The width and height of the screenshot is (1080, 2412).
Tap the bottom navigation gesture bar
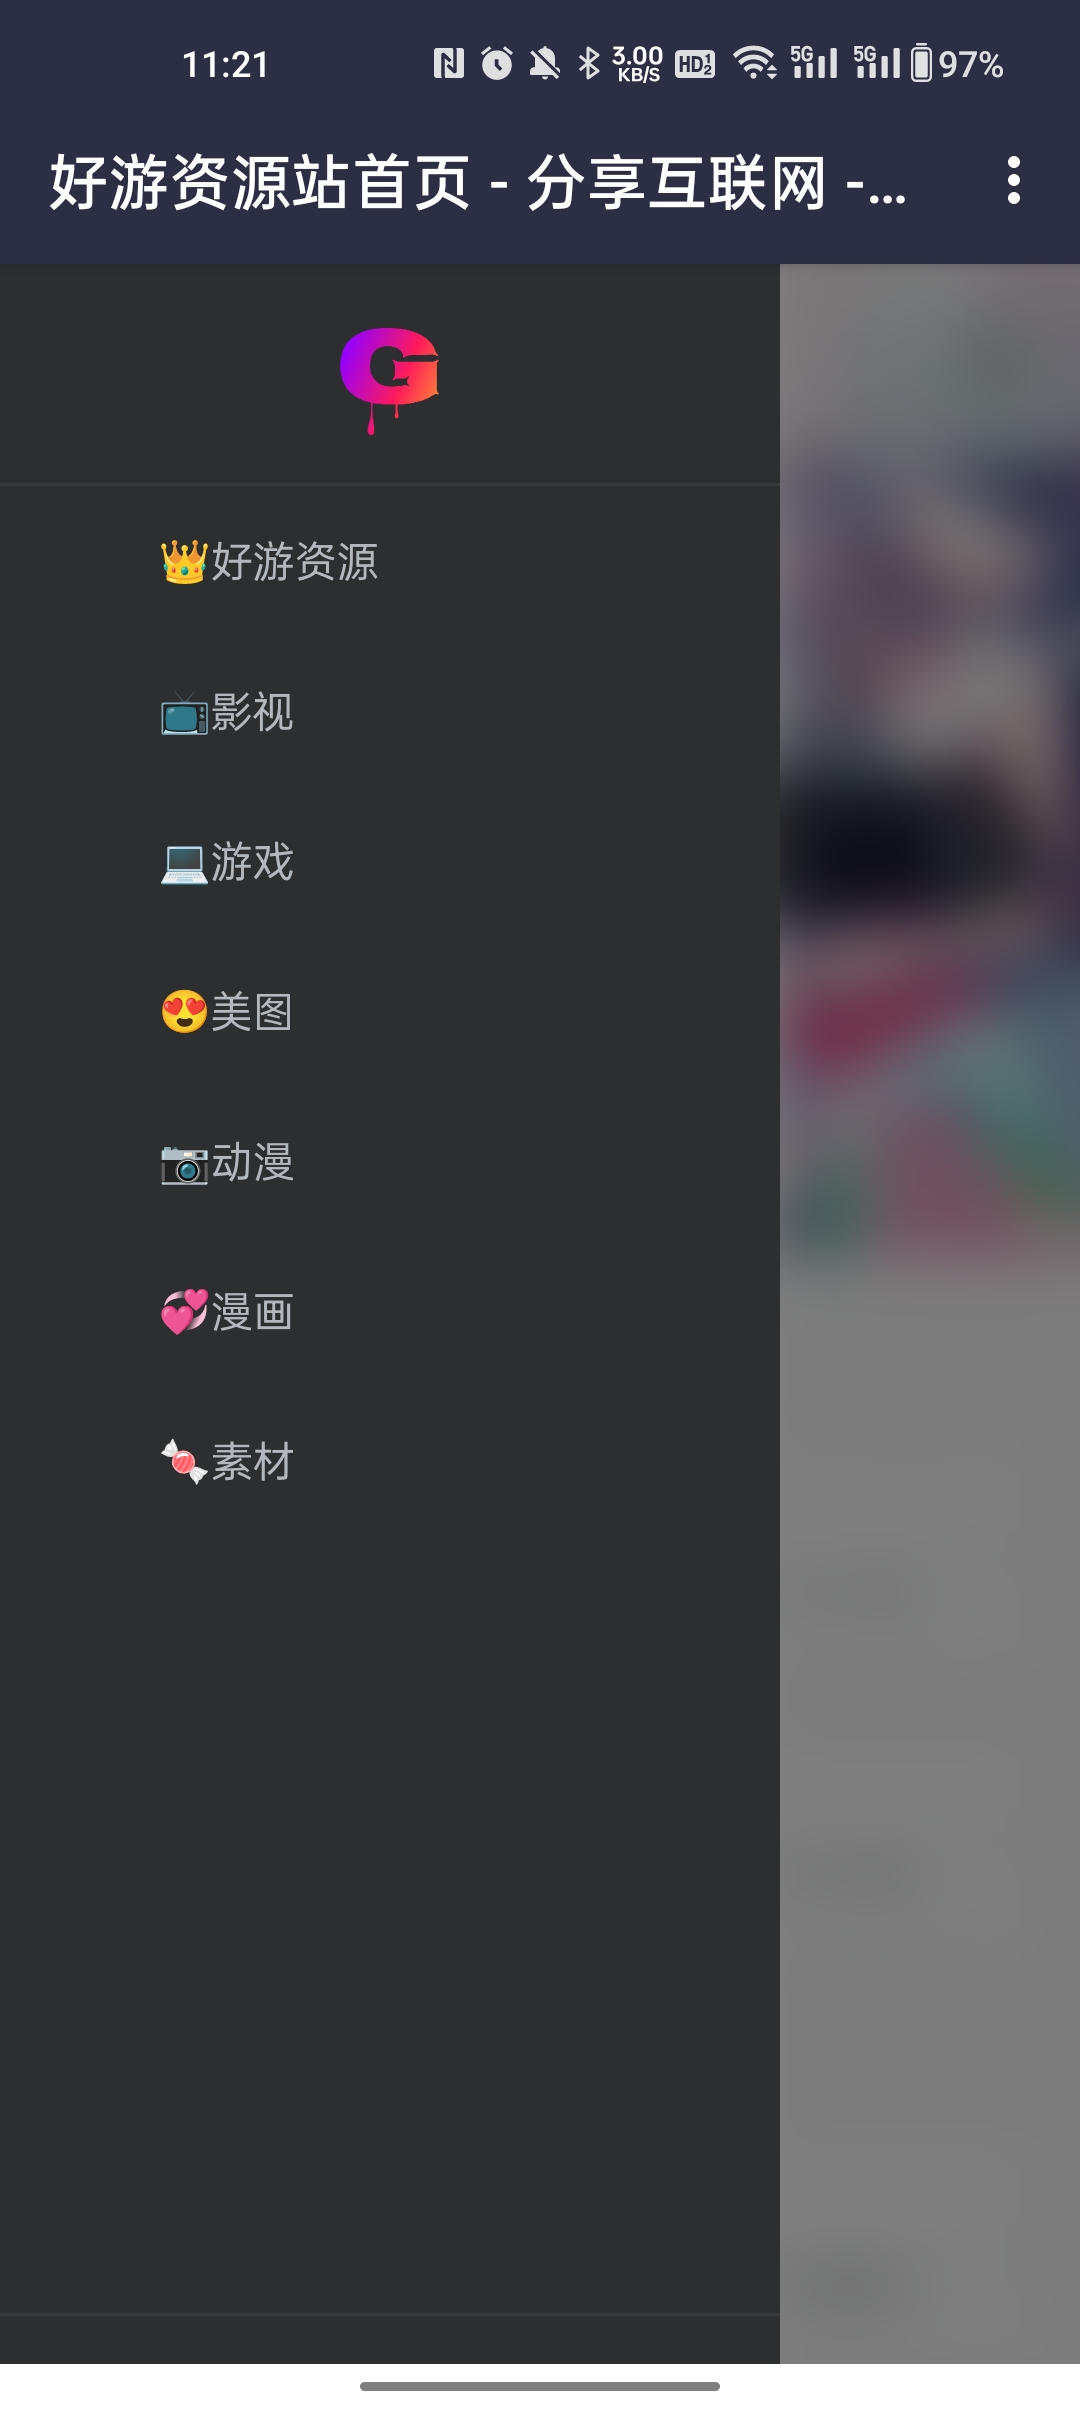click(x=540, y=2387)
